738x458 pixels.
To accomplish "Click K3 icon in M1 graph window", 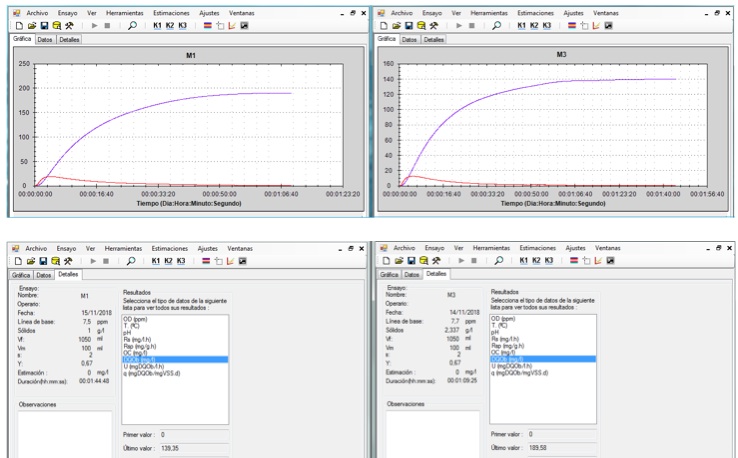I will (183, 25).
